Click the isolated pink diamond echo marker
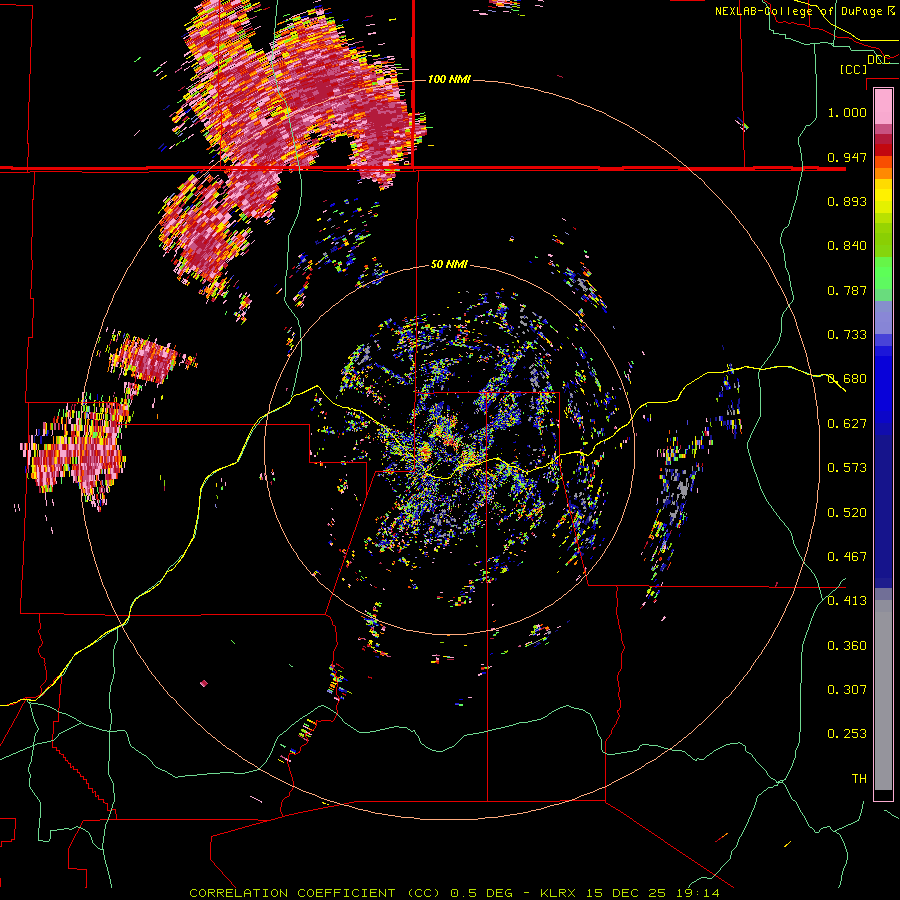The image size is (900, 900). (204, 683)
